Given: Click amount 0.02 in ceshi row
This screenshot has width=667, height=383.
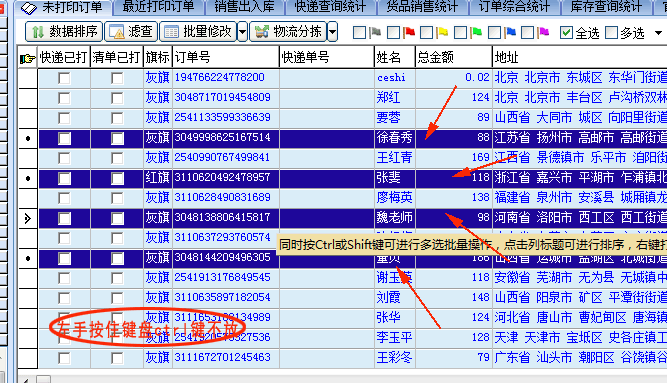Looking at the screenshot, I should [x=477, y=77].
